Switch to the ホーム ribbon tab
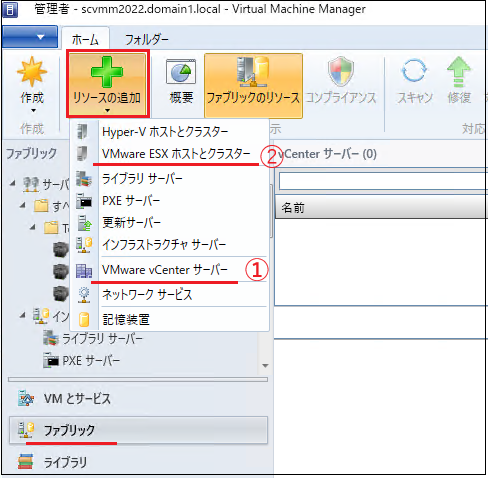Screen dimensions: 488x478 click(85, 40)
